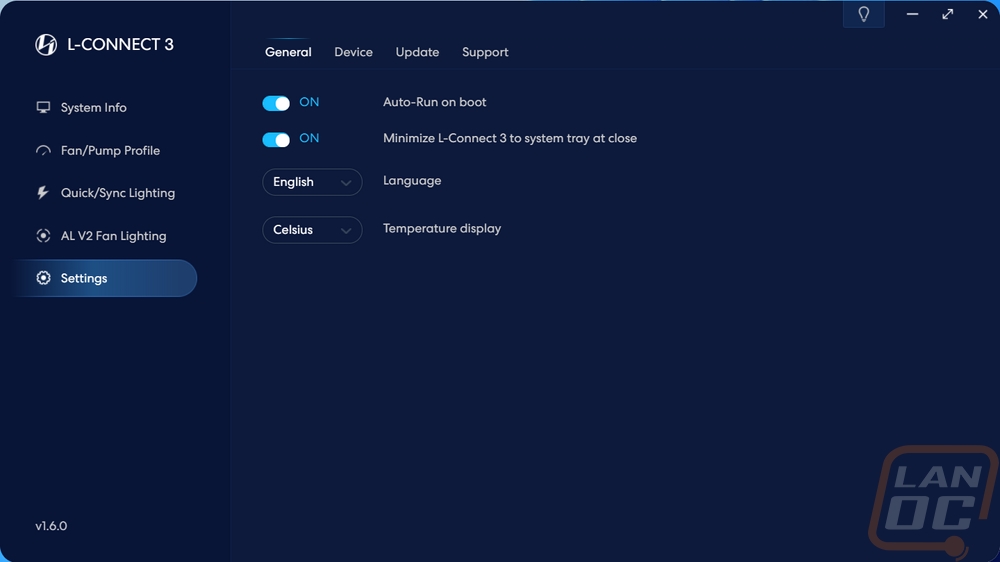Maximize the window with the expand arrows
The height and width of the screenshot is (562, 1000).
pos(948,14)
